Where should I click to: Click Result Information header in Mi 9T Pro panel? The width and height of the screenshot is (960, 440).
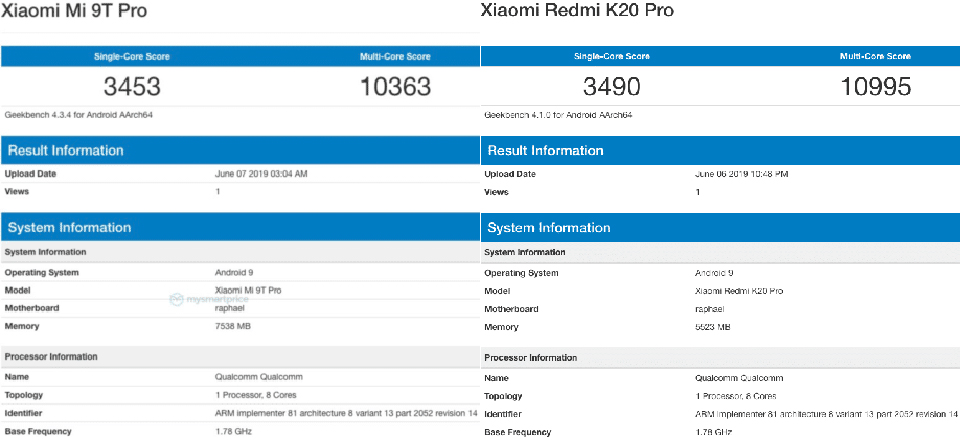239,151
